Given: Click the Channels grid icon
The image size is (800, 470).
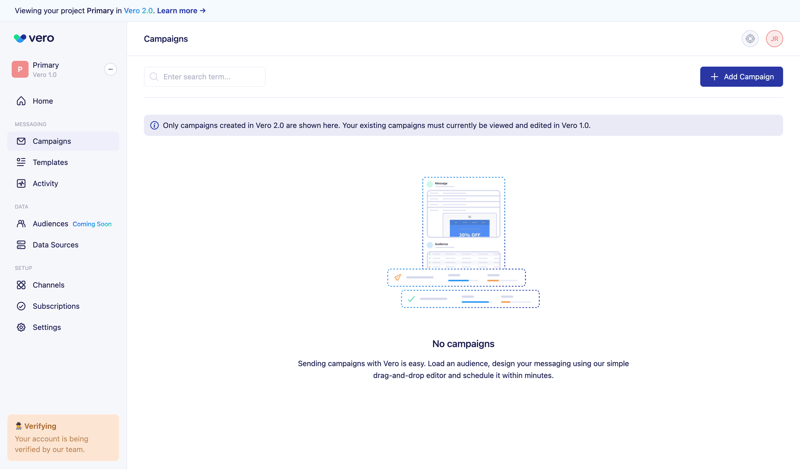Looking at the screenshot, I should pos(21,285).
